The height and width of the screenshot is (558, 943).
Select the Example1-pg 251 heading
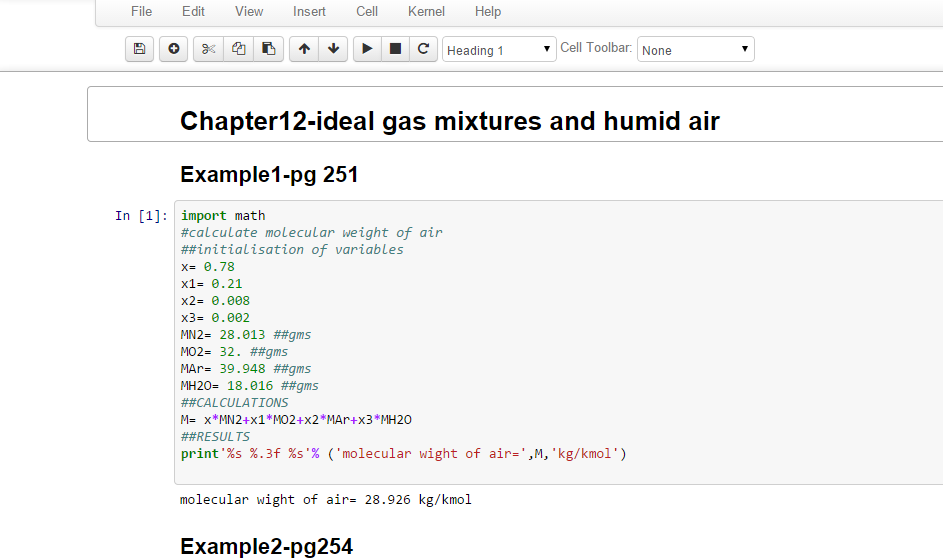pyautogui.click(x=269, y=174)
